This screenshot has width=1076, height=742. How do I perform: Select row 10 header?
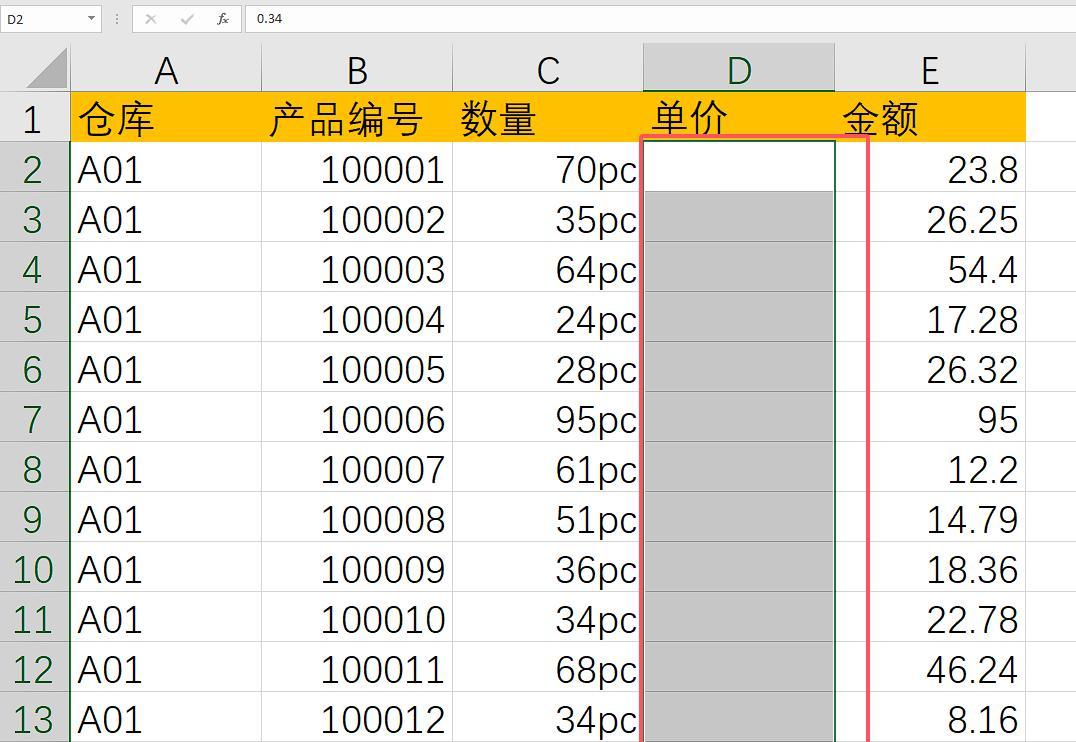point(34,568)
